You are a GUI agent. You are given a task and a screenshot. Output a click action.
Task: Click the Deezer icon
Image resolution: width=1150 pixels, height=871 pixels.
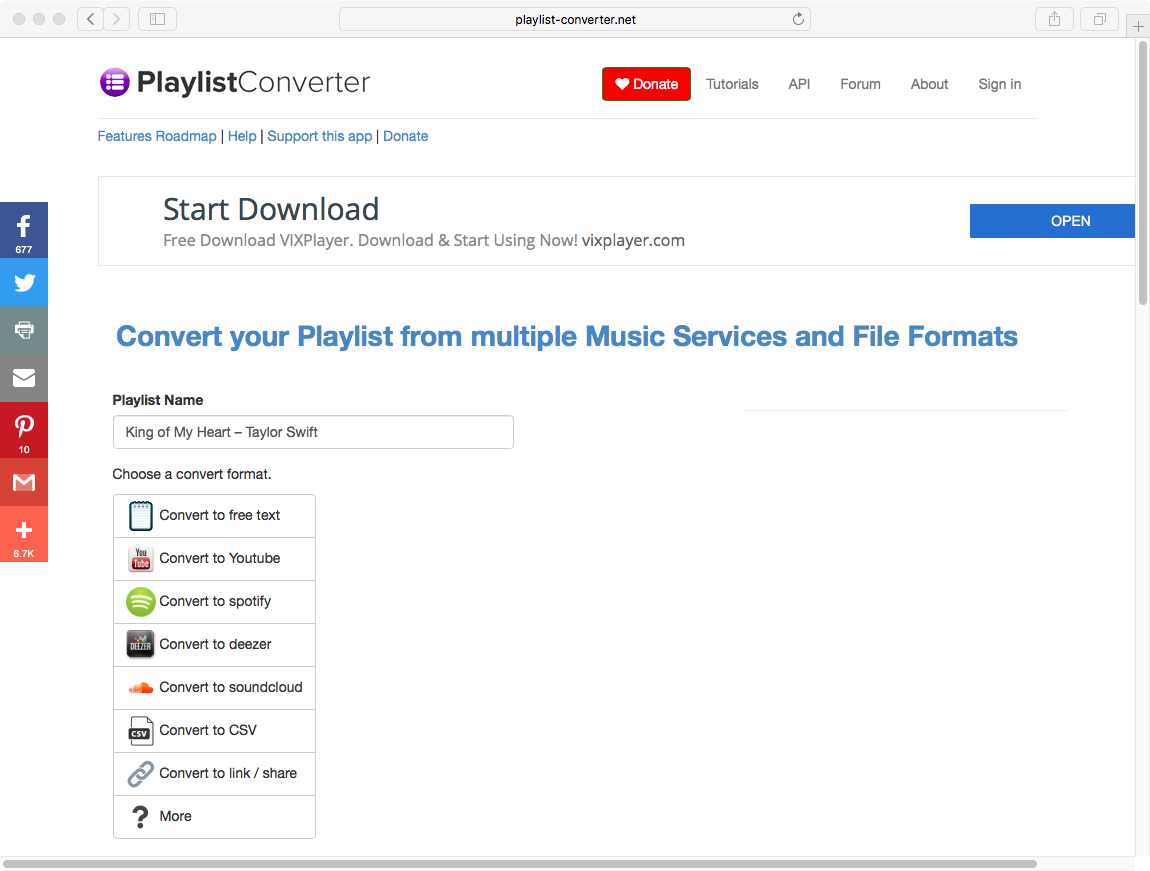(140, 644)
